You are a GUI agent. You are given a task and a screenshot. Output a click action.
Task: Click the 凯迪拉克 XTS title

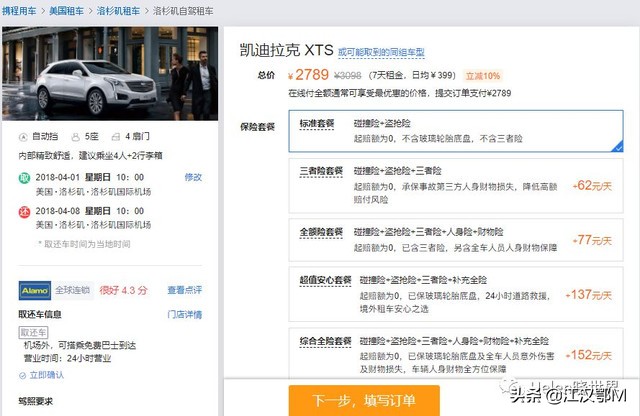click(x=287, y=50)
